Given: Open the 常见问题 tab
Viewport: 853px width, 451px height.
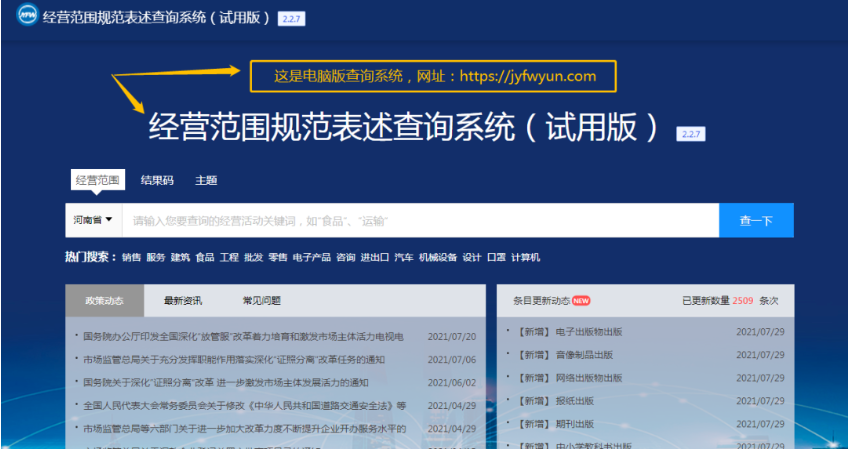Looking at the screenshot, I should point(261,301).
